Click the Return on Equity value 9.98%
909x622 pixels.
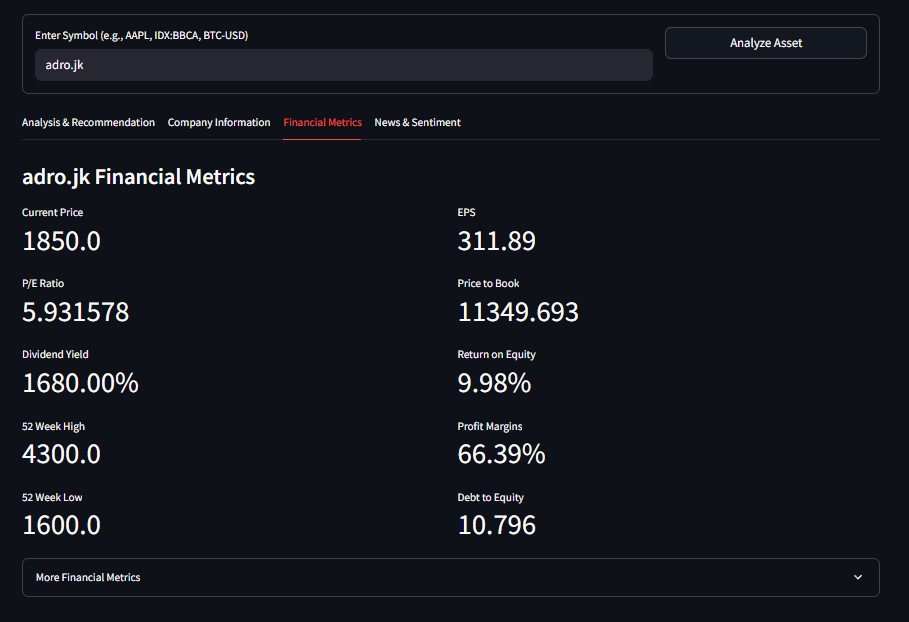tap(494, 383)
